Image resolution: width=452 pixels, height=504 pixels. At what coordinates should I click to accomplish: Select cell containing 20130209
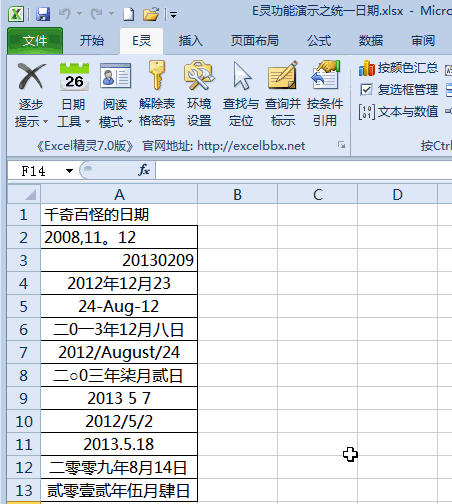(119, 260)
